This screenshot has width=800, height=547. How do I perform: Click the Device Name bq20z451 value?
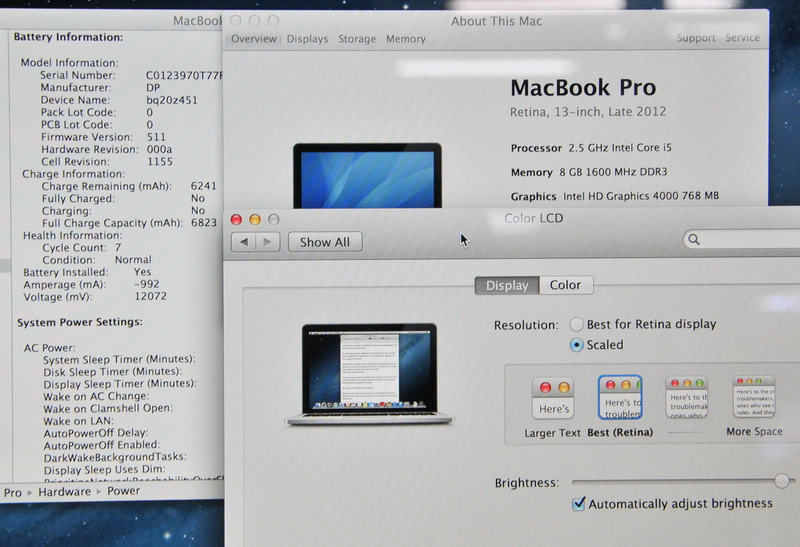[172, 100]
